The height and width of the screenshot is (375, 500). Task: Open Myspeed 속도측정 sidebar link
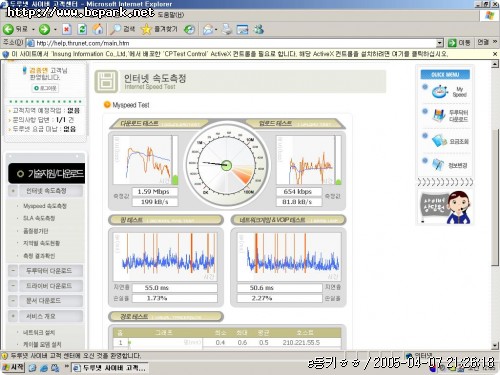pyautogui.click(x=45, y=206)
